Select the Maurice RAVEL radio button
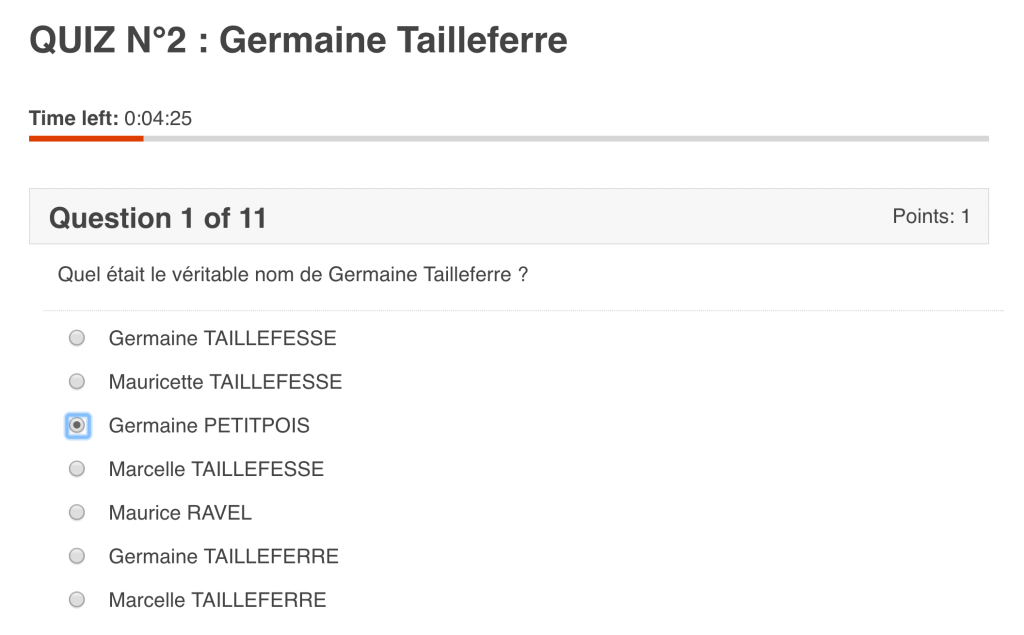 (x=77, y=512)
